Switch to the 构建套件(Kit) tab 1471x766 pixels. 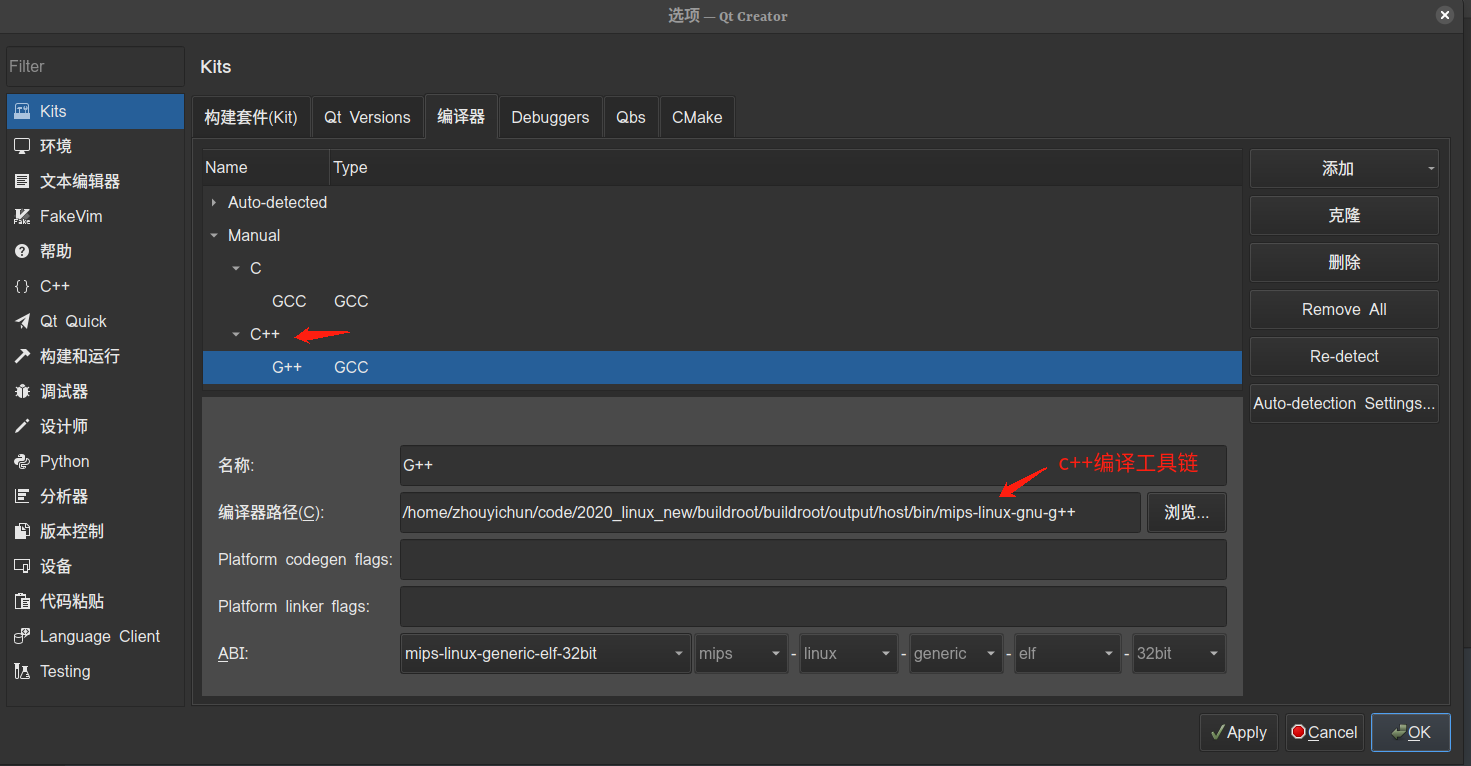coord(251,117)
